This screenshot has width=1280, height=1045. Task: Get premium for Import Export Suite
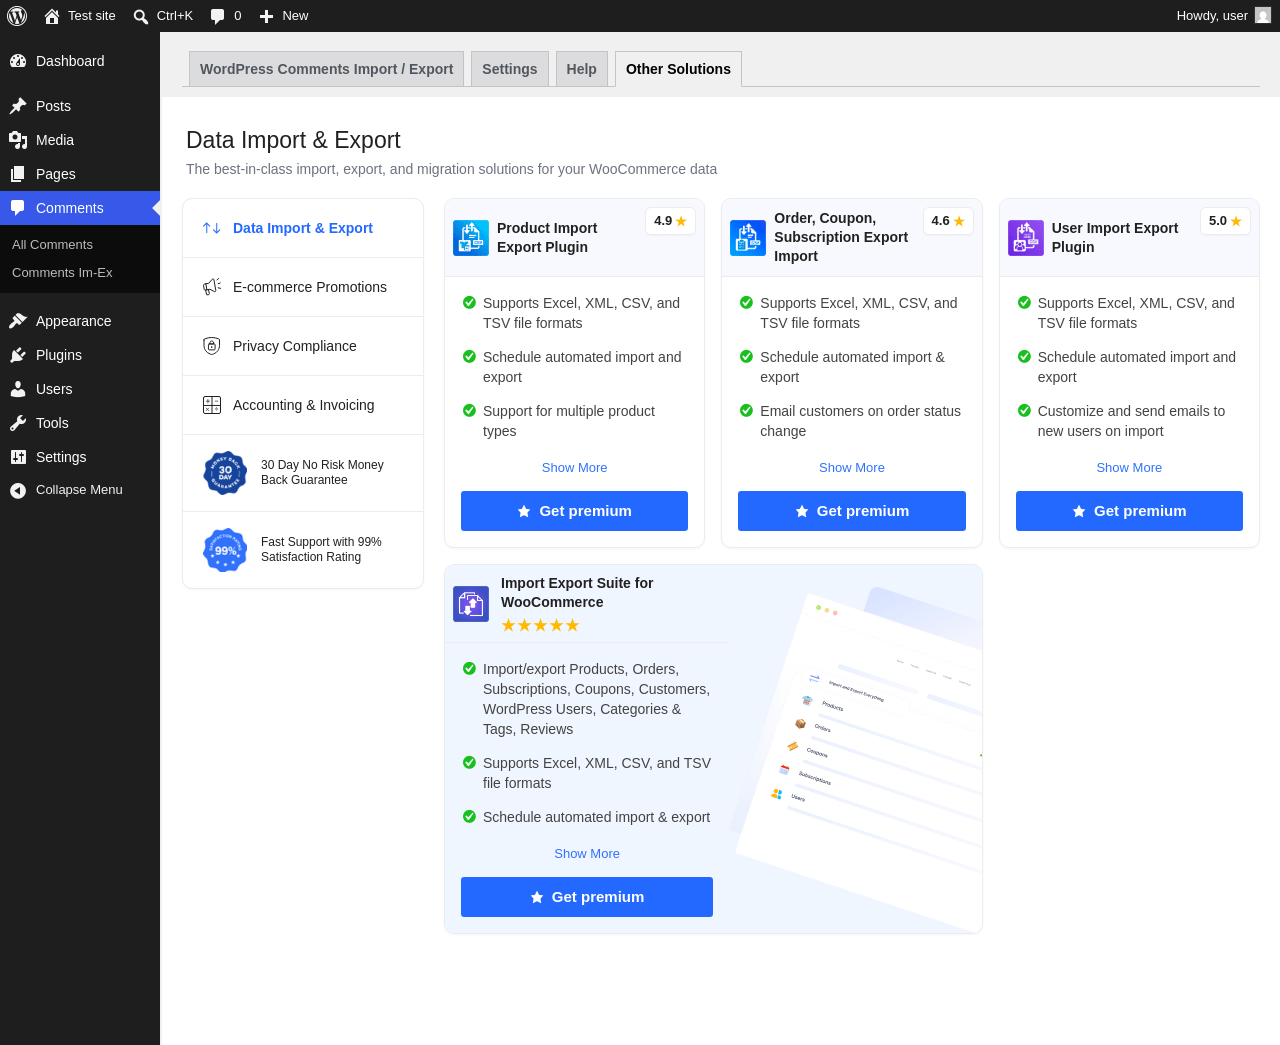587,897
